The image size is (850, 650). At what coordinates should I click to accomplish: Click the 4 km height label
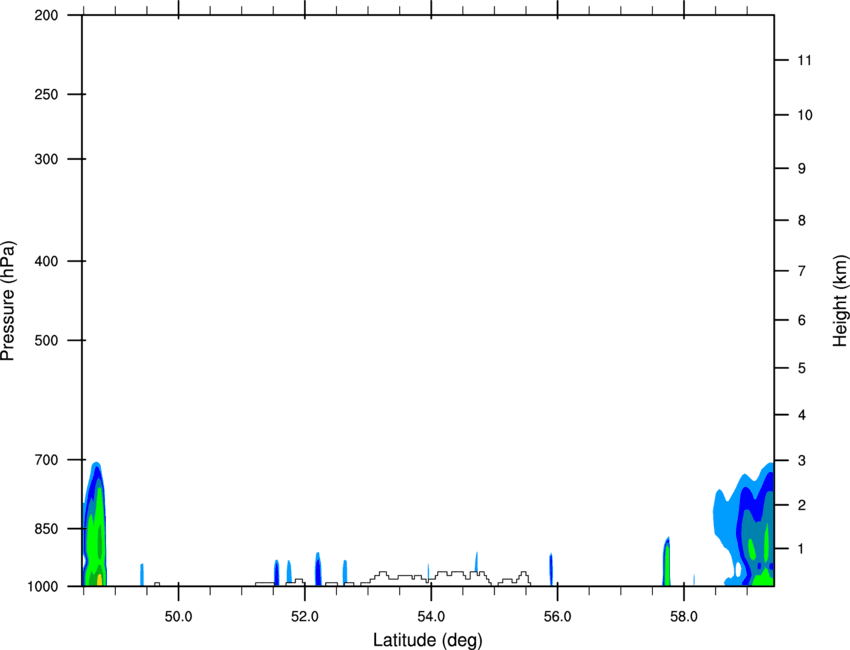[802, 415]
